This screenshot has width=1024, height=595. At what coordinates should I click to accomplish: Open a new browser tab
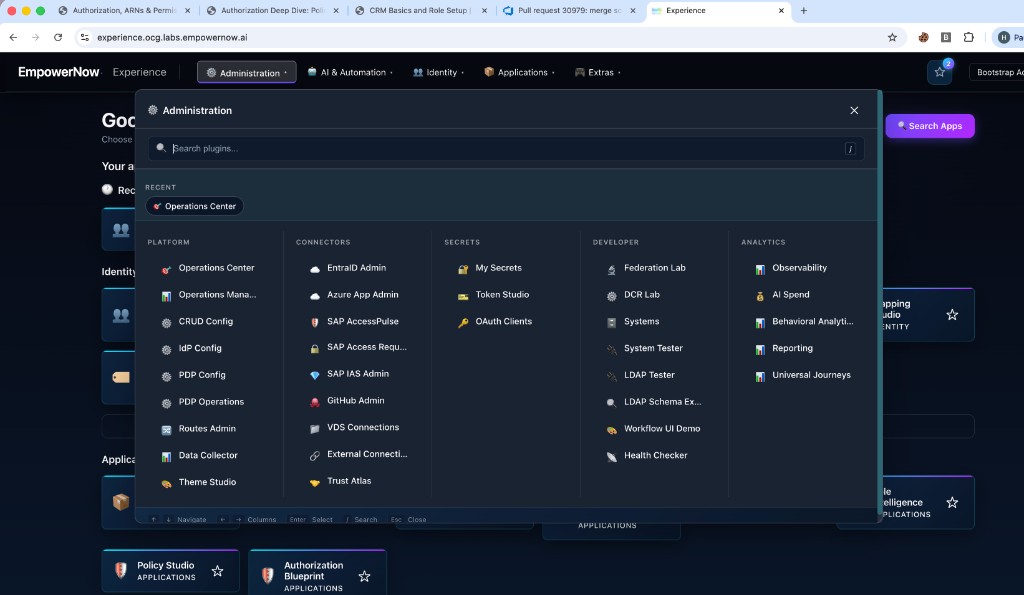[804, 10]
